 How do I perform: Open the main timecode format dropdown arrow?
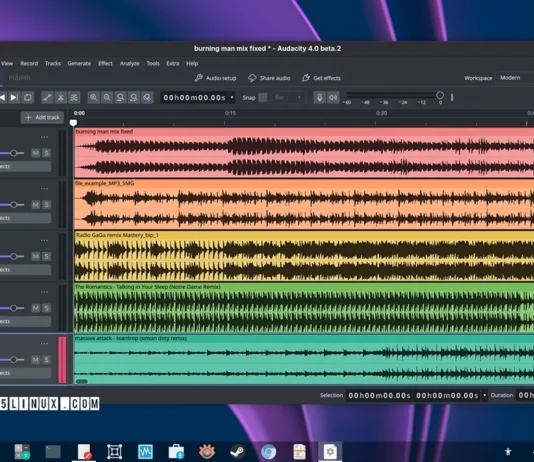pyautogui.click(x=232, y=98)
